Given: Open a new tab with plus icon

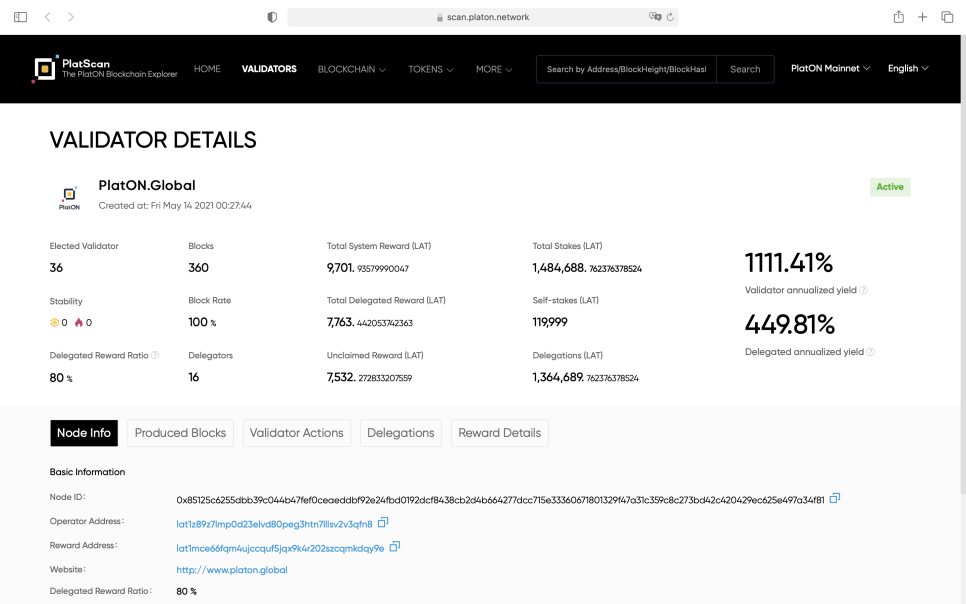Looking at the screenshot, I should (922, 17).
